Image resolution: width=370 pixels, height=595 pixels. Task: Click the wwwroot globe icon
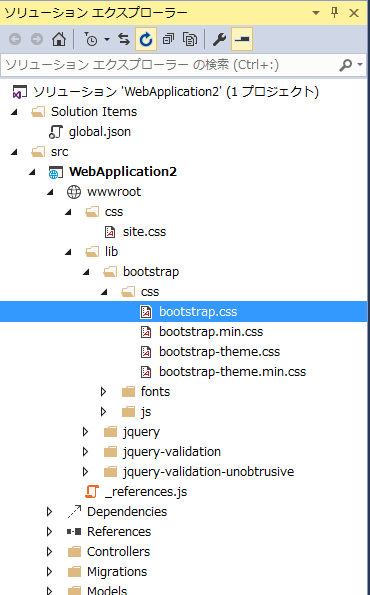tap(74, 192)
